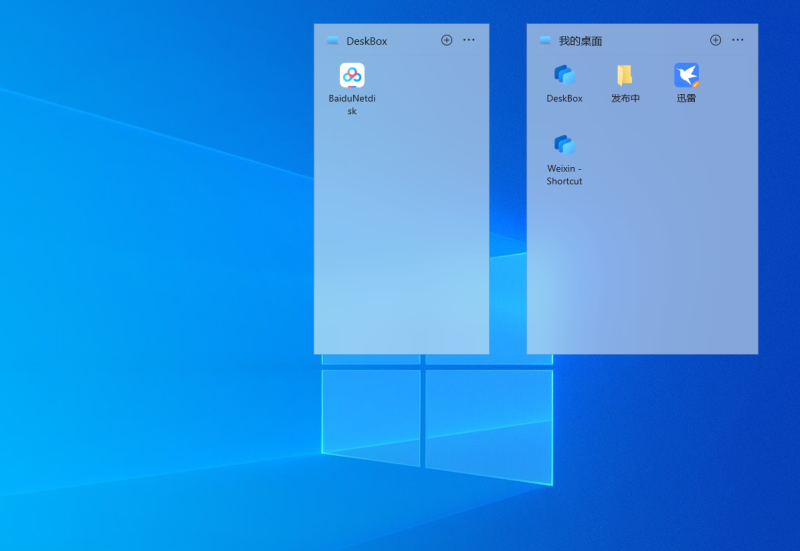Click the DeskBox panel title text
This screenshot has height=551, width=800.
click(x=367, y=41)
